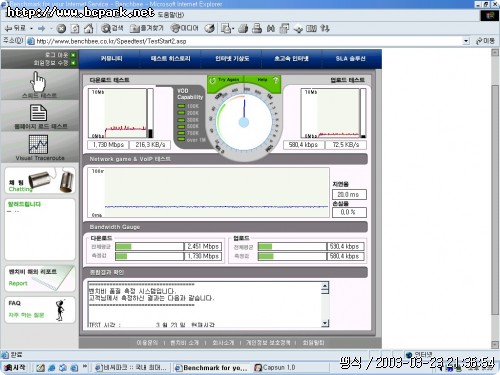Open History clock icon in toolbar
The height and width of the screenshot is (375, 500).
[210, 29]
